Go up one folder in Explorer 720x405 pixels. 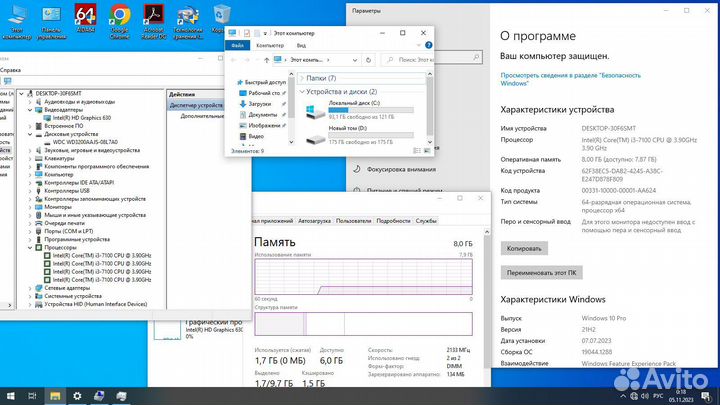point(266,60)
